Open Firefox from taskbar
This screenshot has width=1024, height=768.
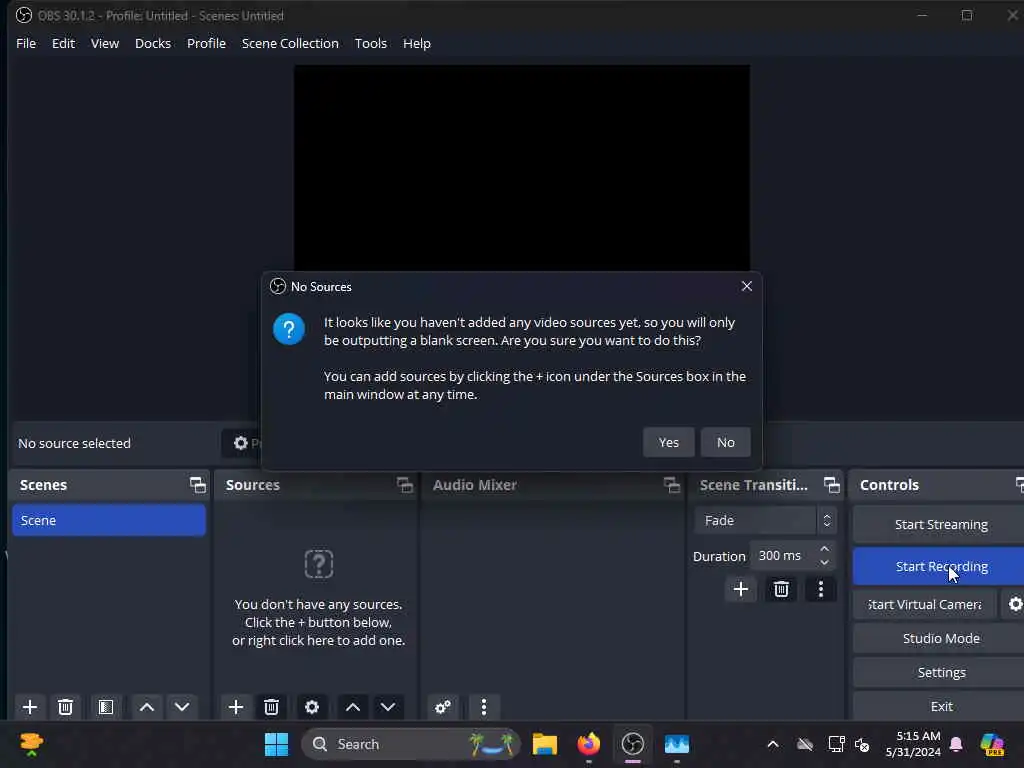click(588, 744)
